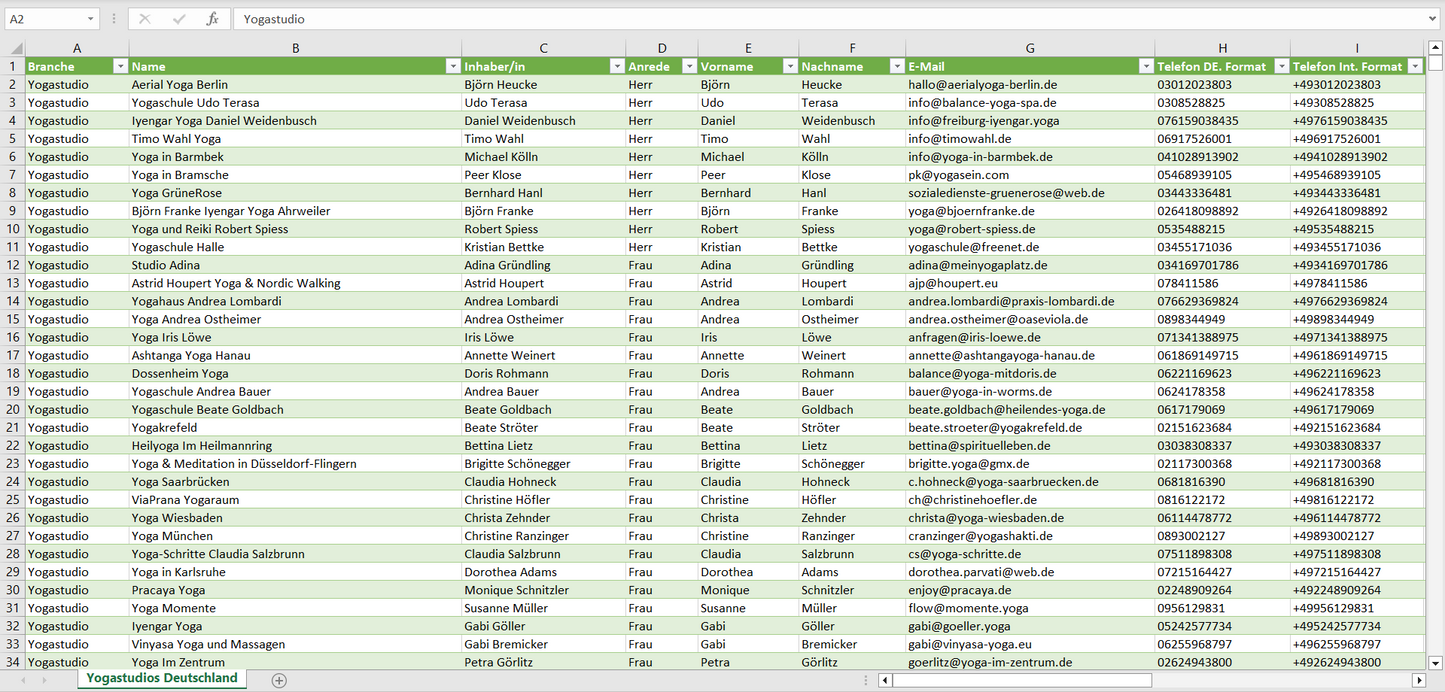This screenshot has height=692, width=1445.
Task: Open the Nachname column filter dropdown
Action: click(896, 67)
